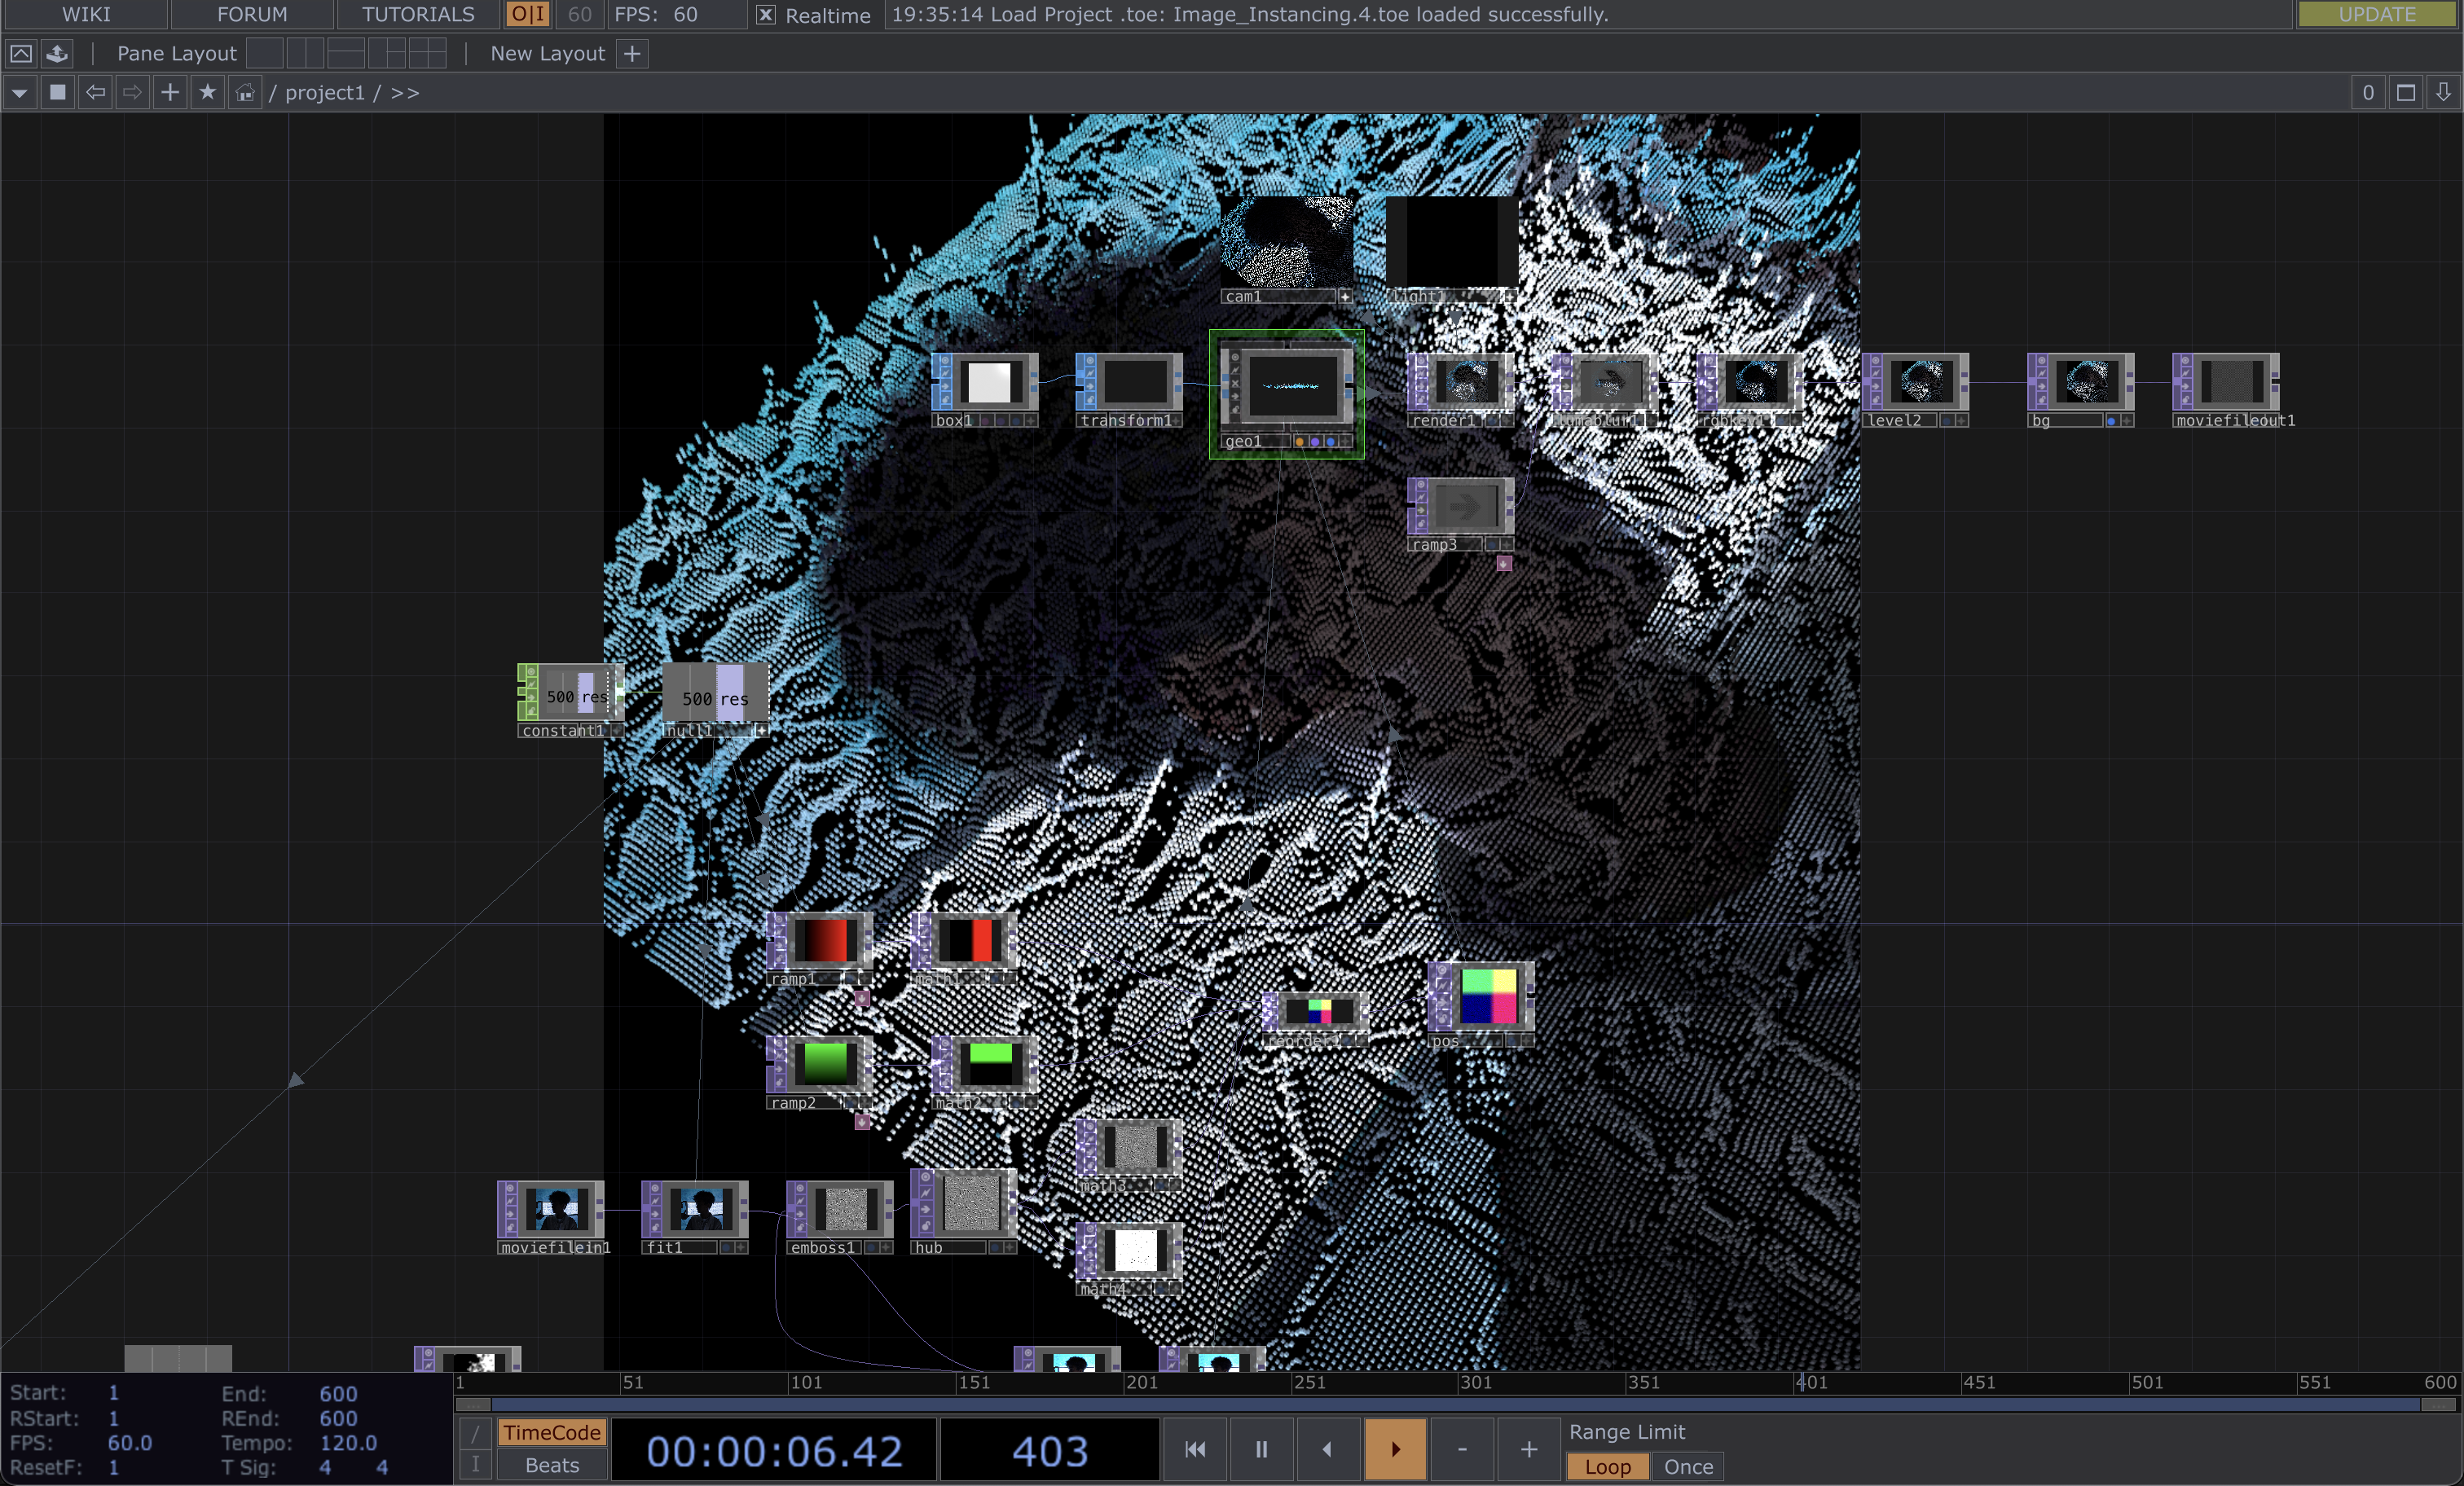Expand the pane maximize icon at top right

coord(2405,92)
